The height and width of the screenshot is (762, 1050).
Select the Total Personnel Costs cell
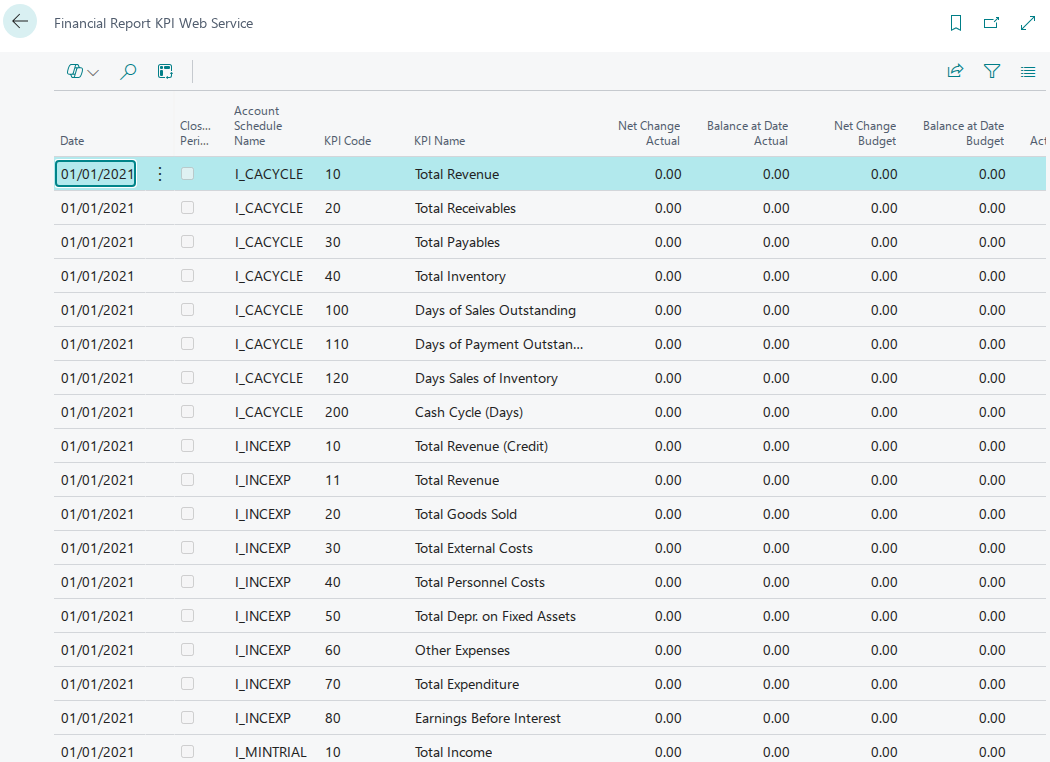[479, 583]
